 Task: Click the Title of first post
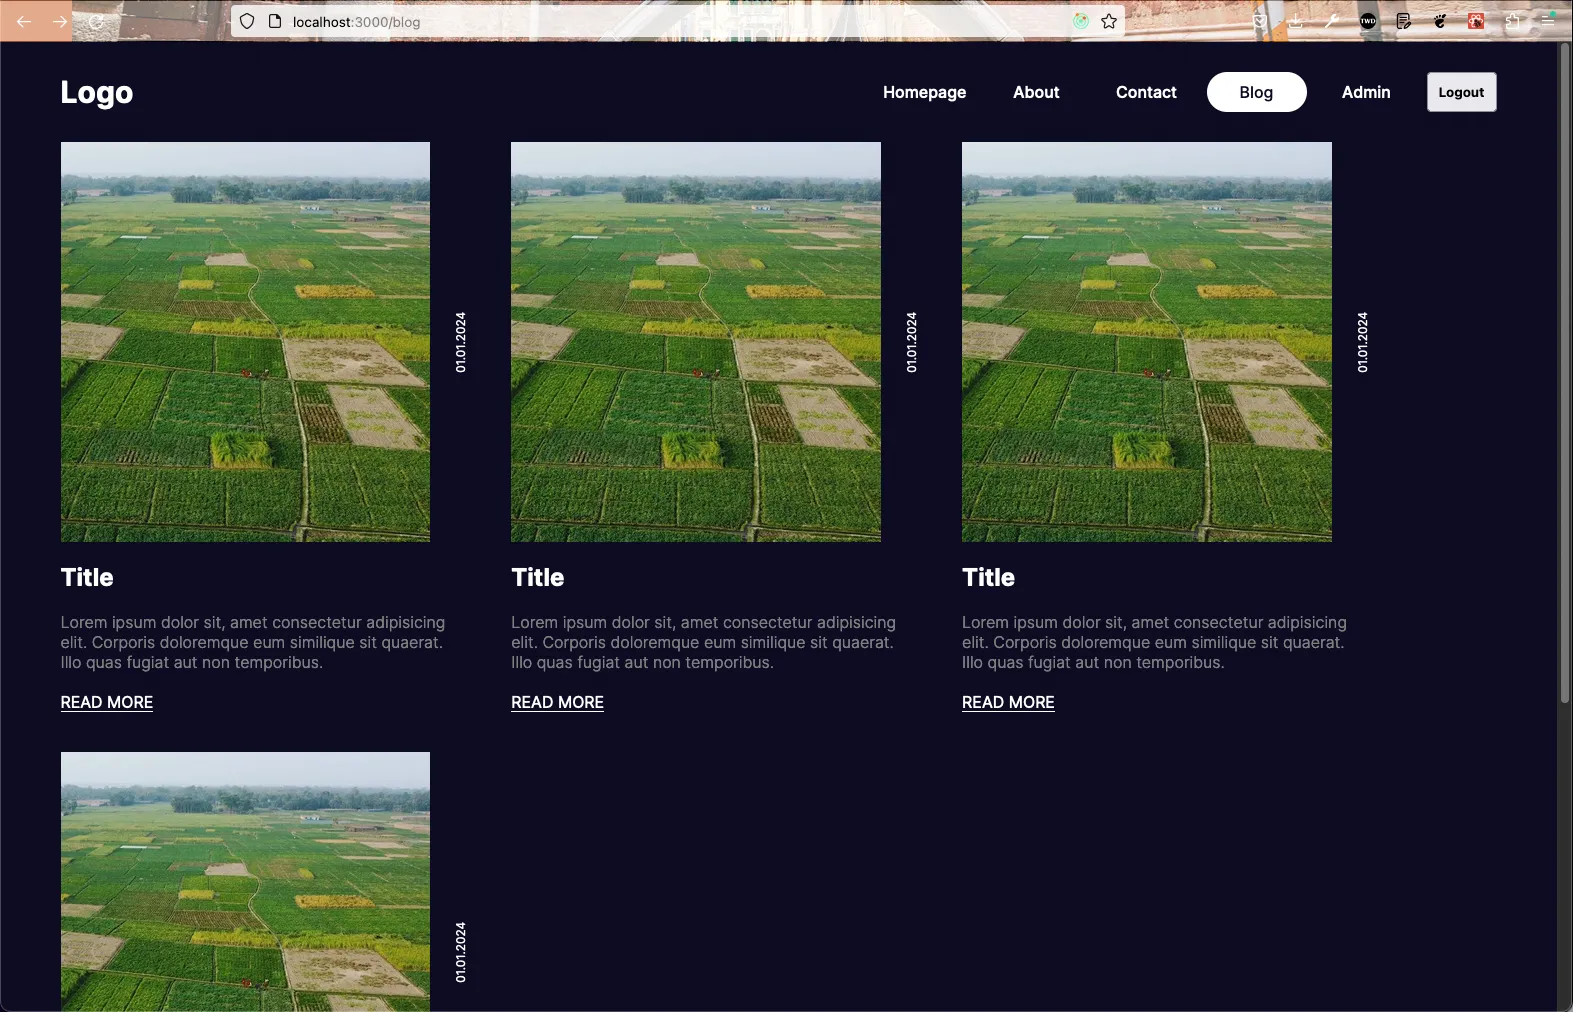coord(87,577)
